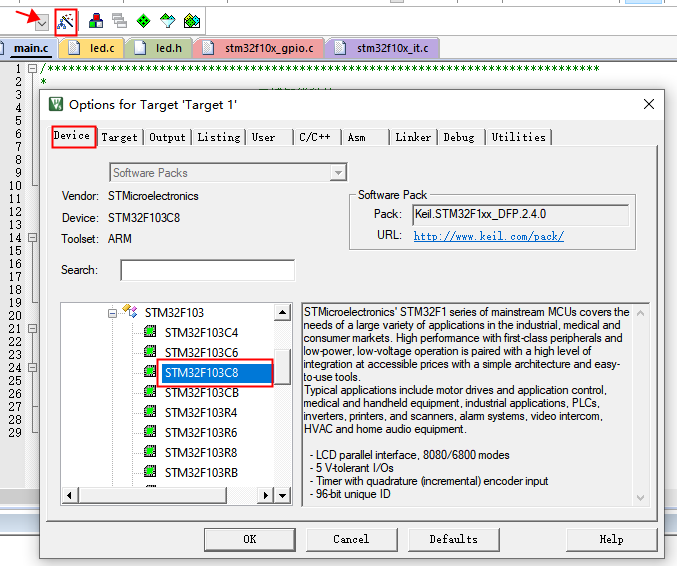Open the Pack Installer icon

[x=192, y=21]
